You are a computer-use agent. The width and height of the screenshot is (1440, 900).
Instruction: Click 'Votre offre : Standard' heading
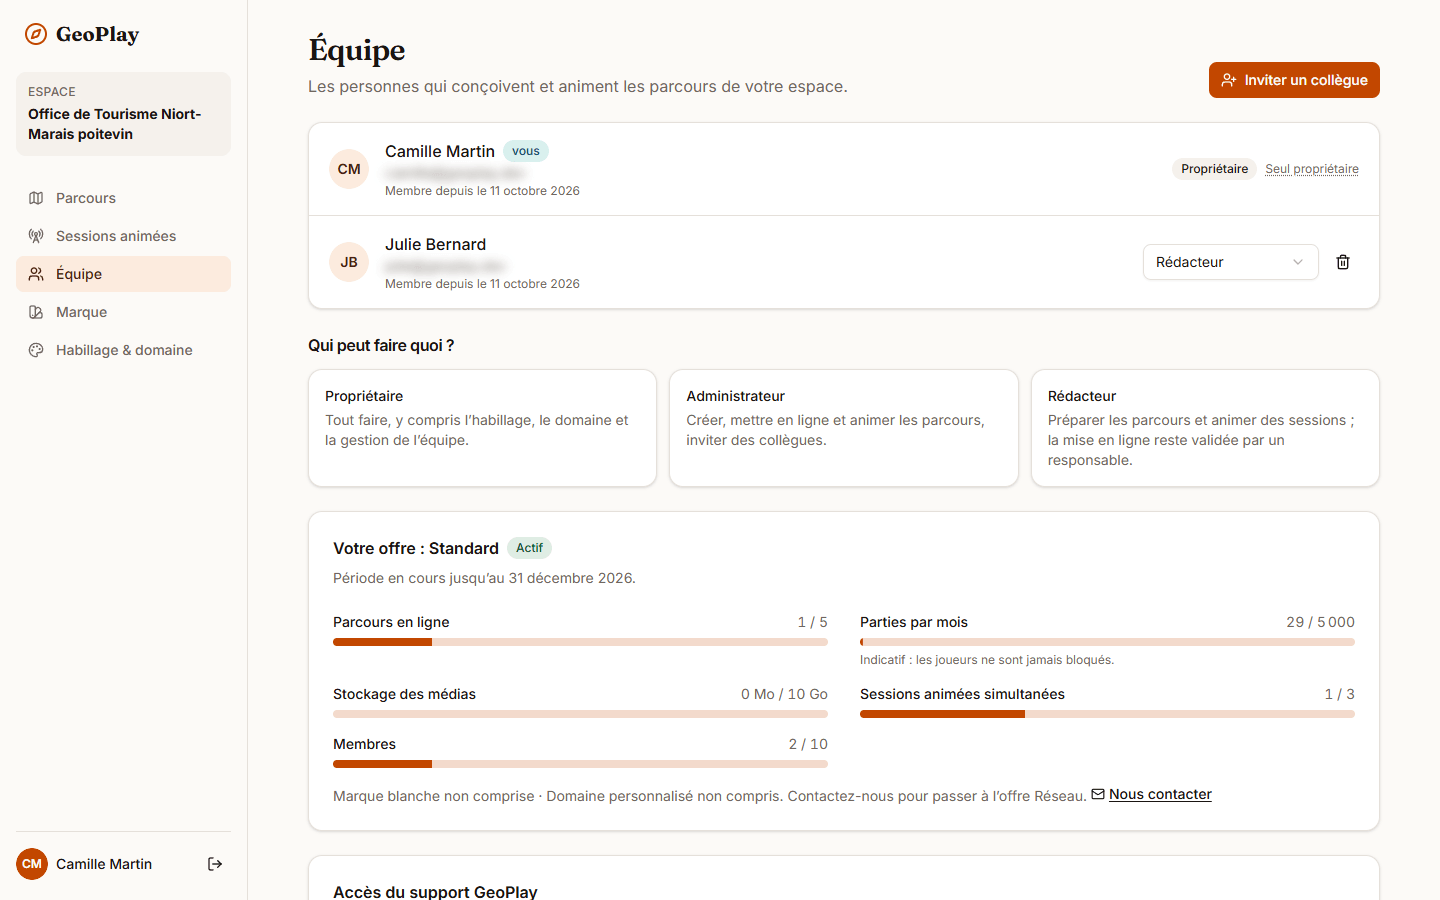click(416, 548)
